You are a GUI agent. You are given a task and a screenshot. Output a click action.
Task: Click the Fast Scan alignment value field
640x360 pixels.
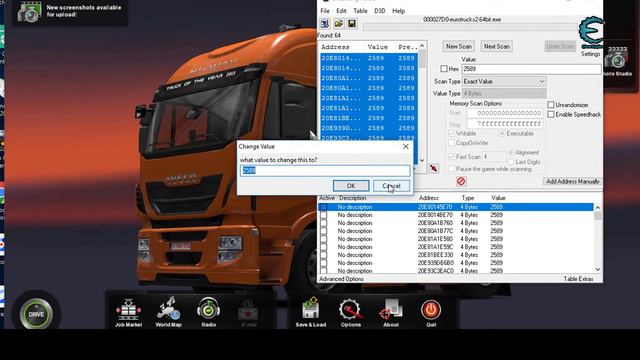(x=494, y=157)
